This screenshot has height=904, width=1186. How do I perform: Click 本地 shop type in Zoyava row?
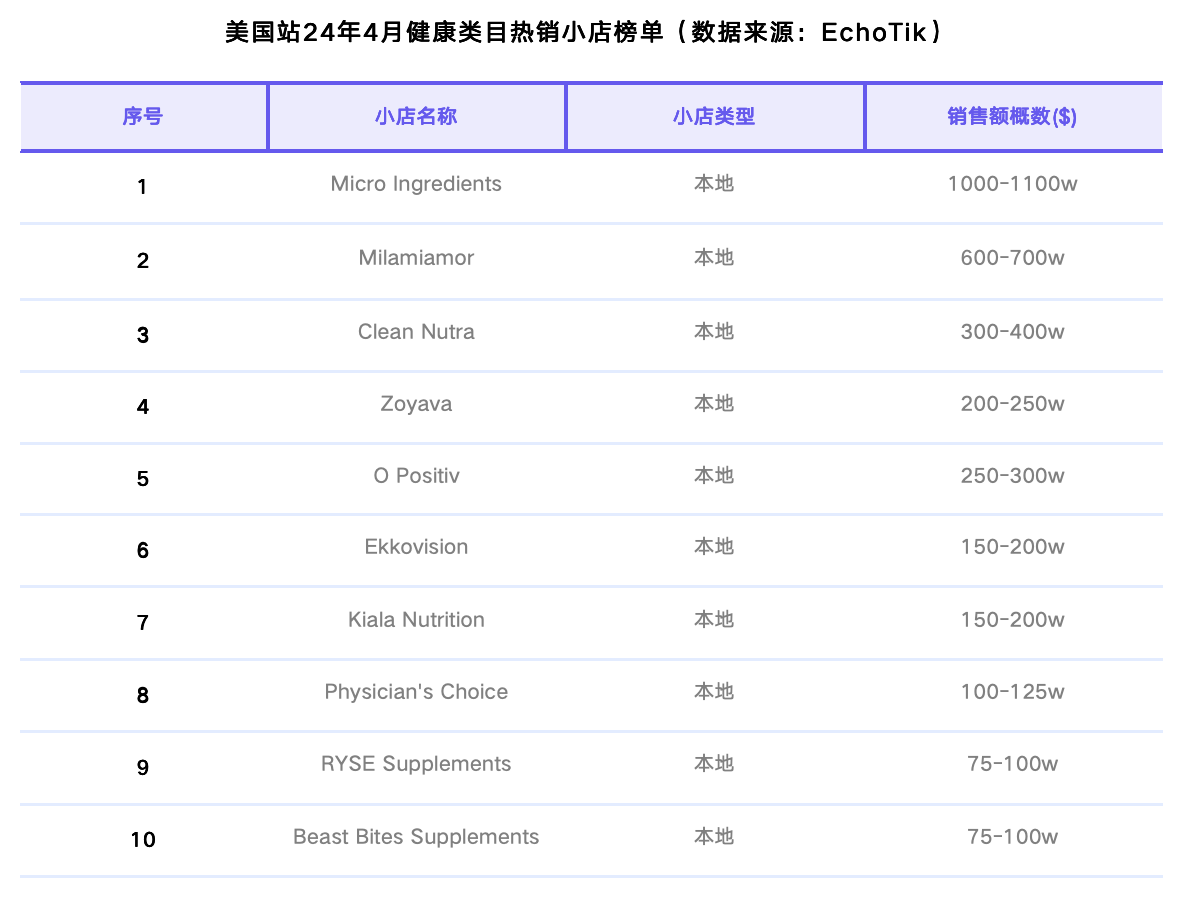coord(714,404)
